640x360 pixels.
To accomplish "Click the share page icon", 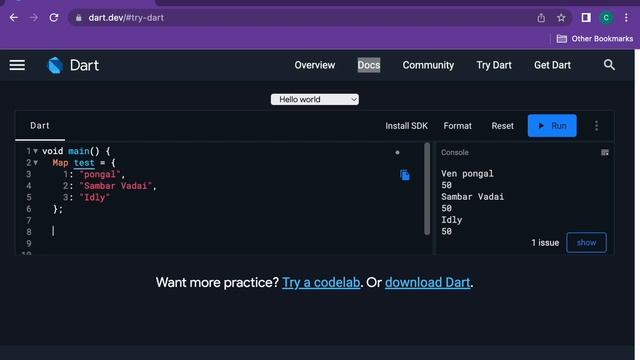I will [541, 18].
